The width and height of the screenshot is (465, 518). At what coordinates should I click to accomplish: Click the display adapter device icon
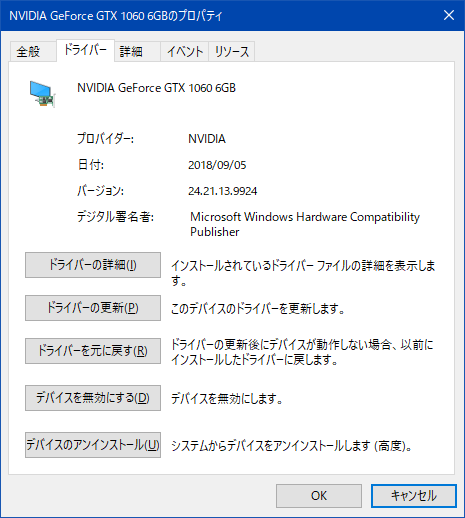click(x=42, y=94)
